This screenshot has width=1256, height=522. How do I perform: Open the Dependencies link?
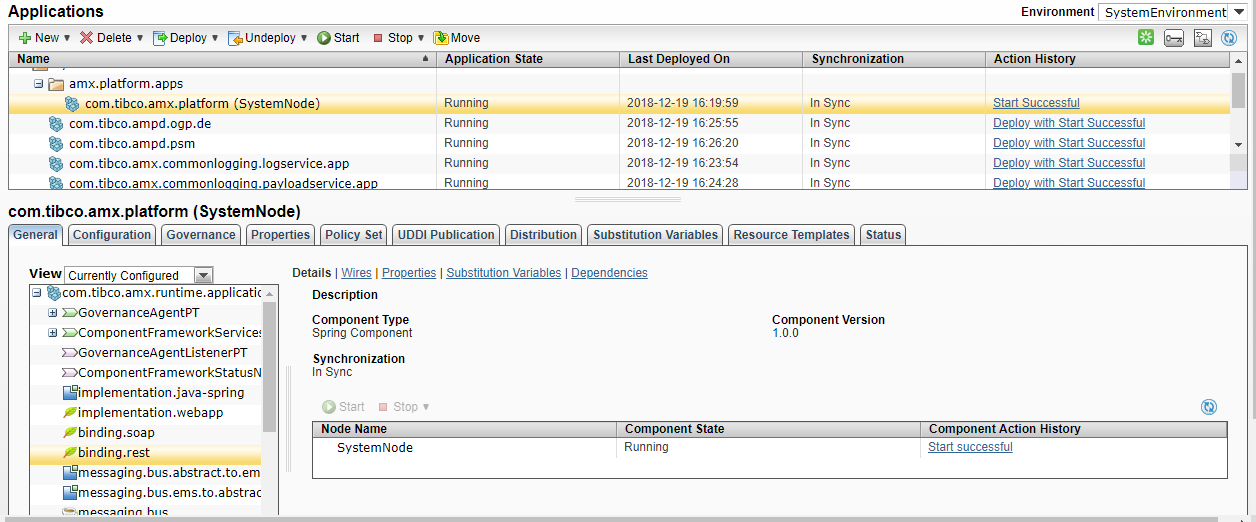tap(609, 273)
